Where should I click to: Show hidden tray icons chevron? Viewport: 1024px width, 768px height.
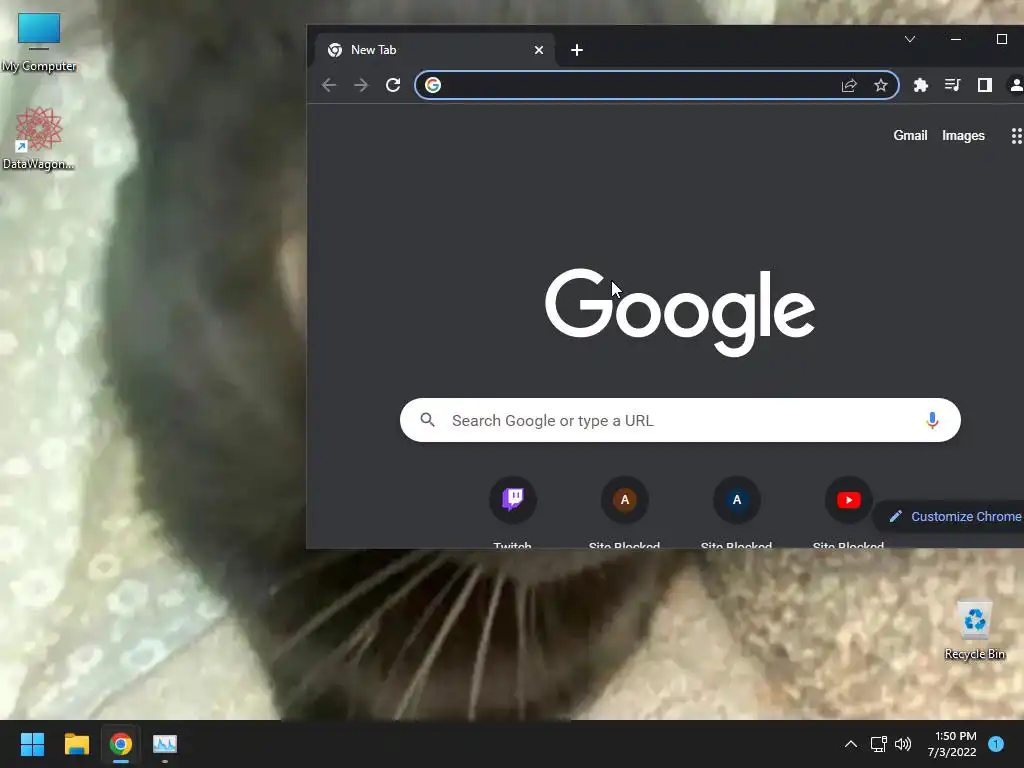(851, 744)
